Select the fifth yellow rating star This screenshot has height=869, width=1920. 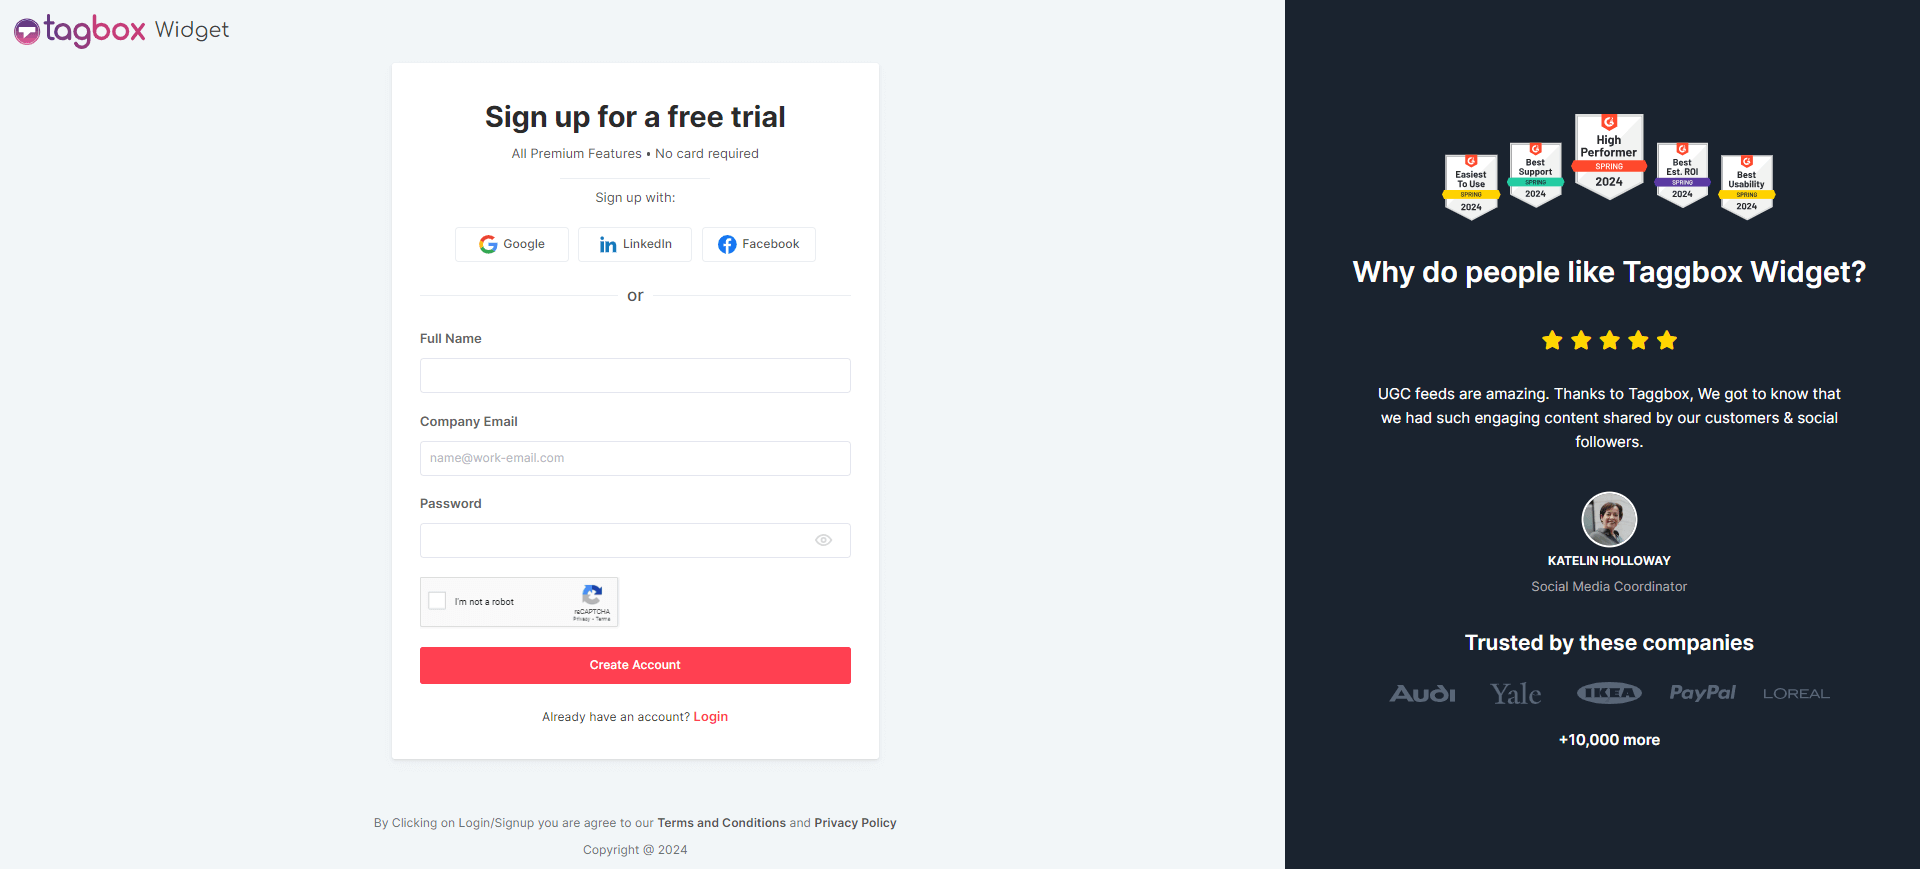[x=1666, y=340]
